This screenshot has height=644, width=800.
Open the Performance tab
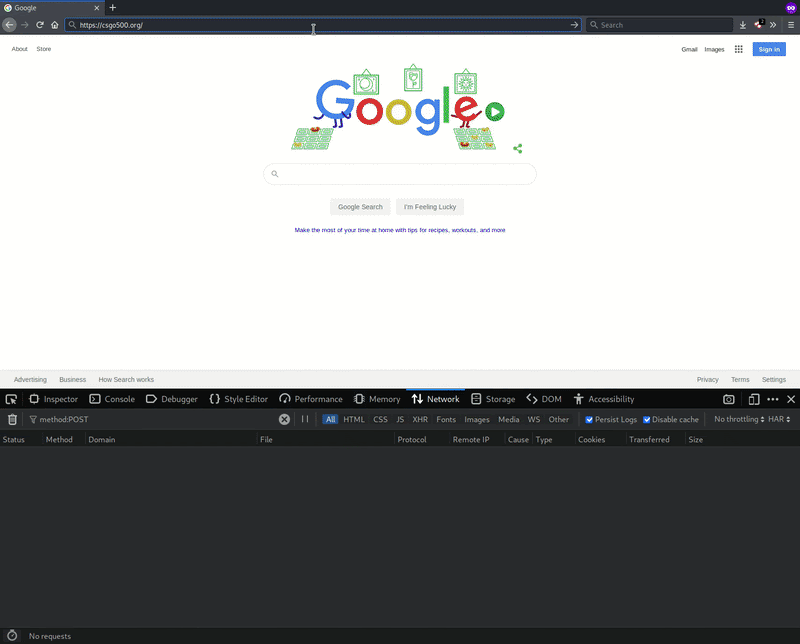311,399
